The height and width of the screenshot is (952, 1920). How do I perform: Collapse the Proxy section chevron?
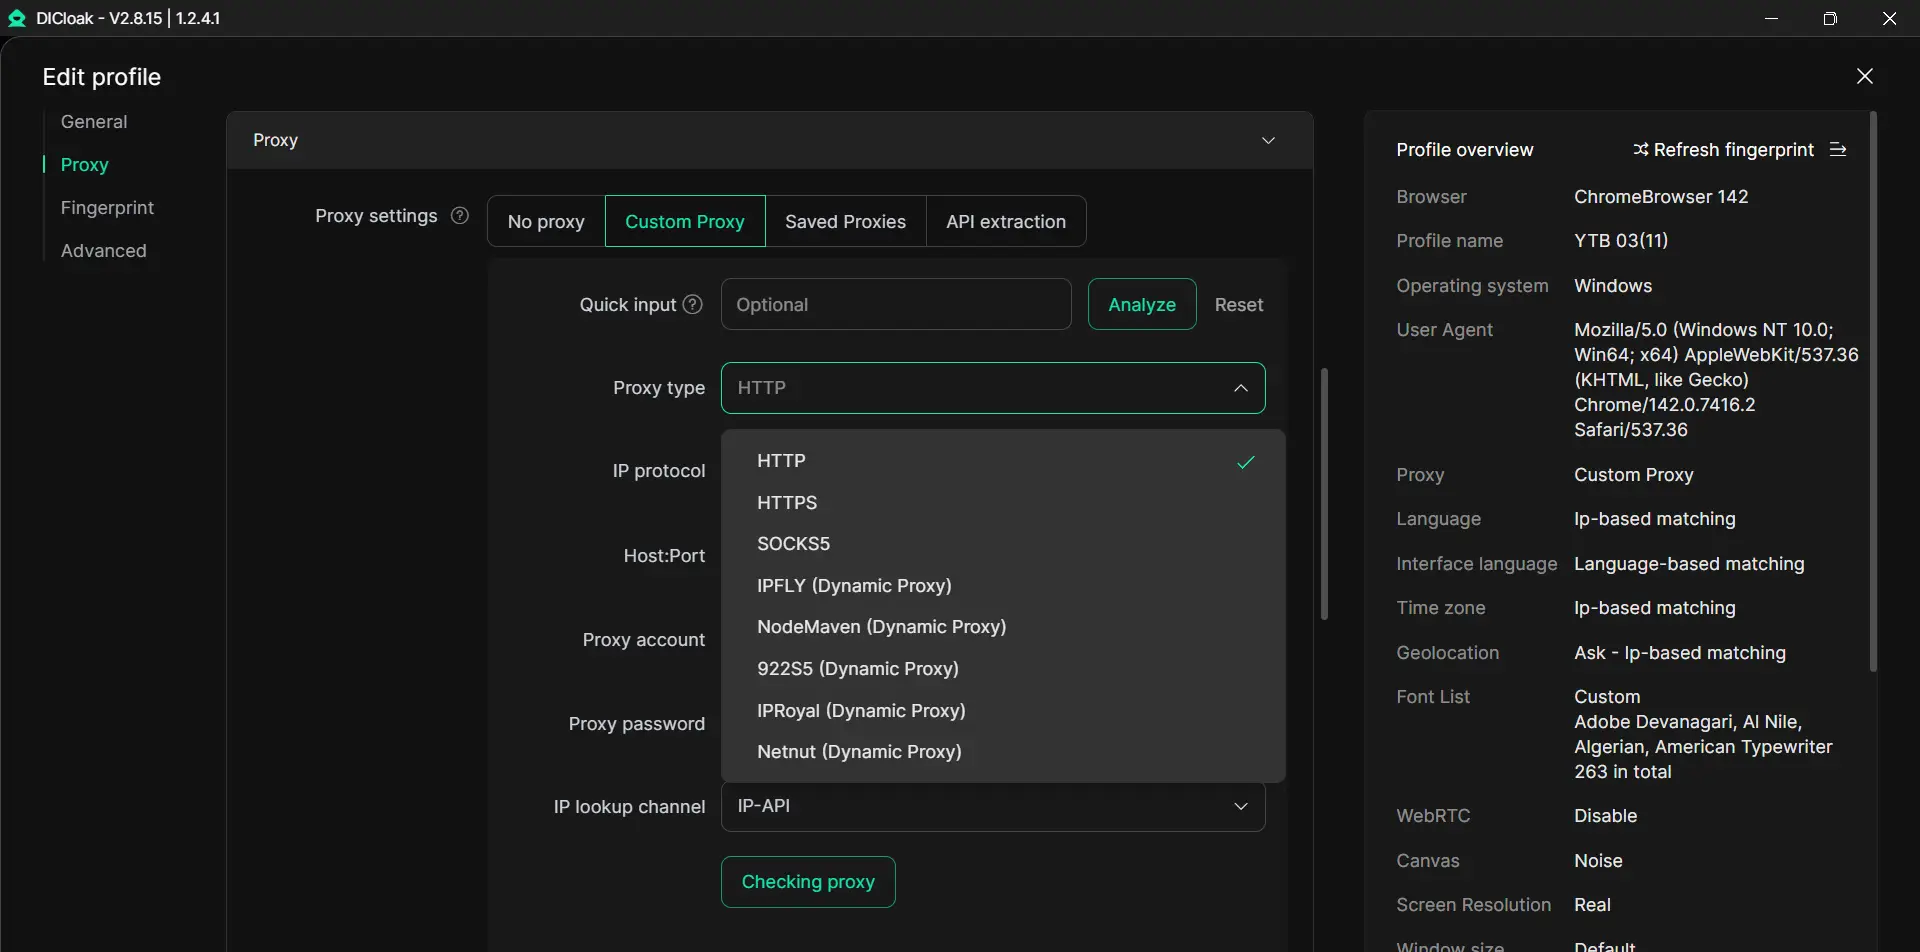(x=1268, y=141)
